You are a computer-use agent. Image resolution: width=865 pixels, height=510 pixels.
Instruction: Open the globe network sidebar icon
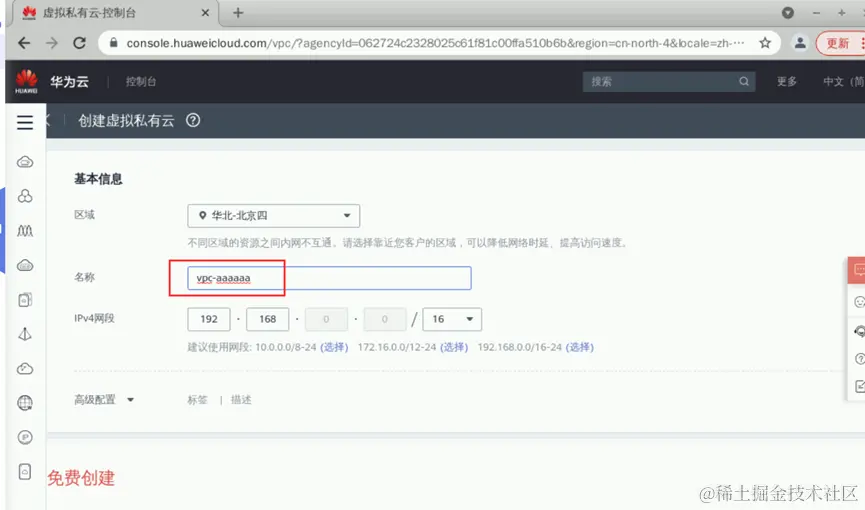click(25, 403)
